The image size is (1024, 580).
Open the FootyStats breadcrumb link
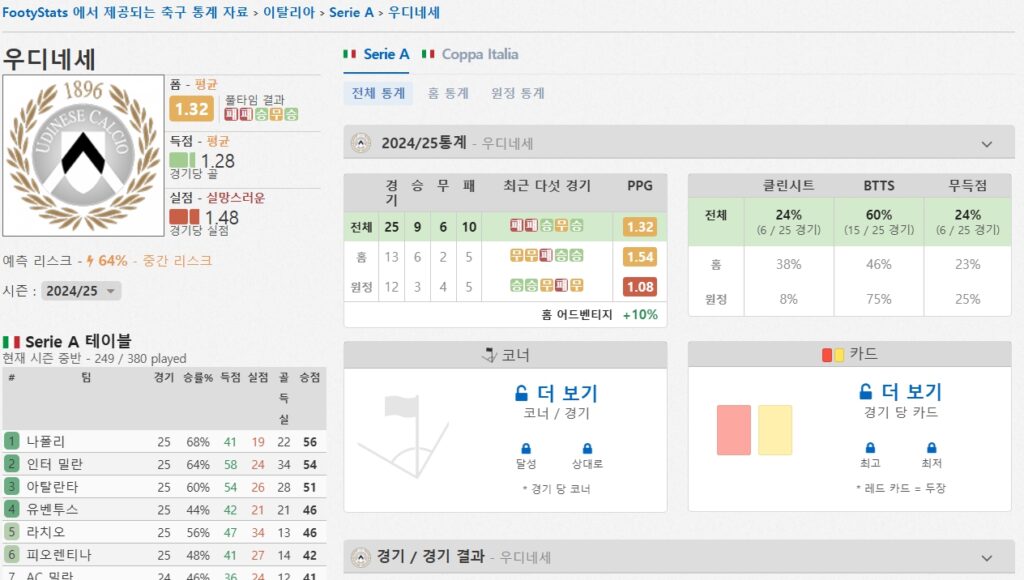(x=125, y=12)
